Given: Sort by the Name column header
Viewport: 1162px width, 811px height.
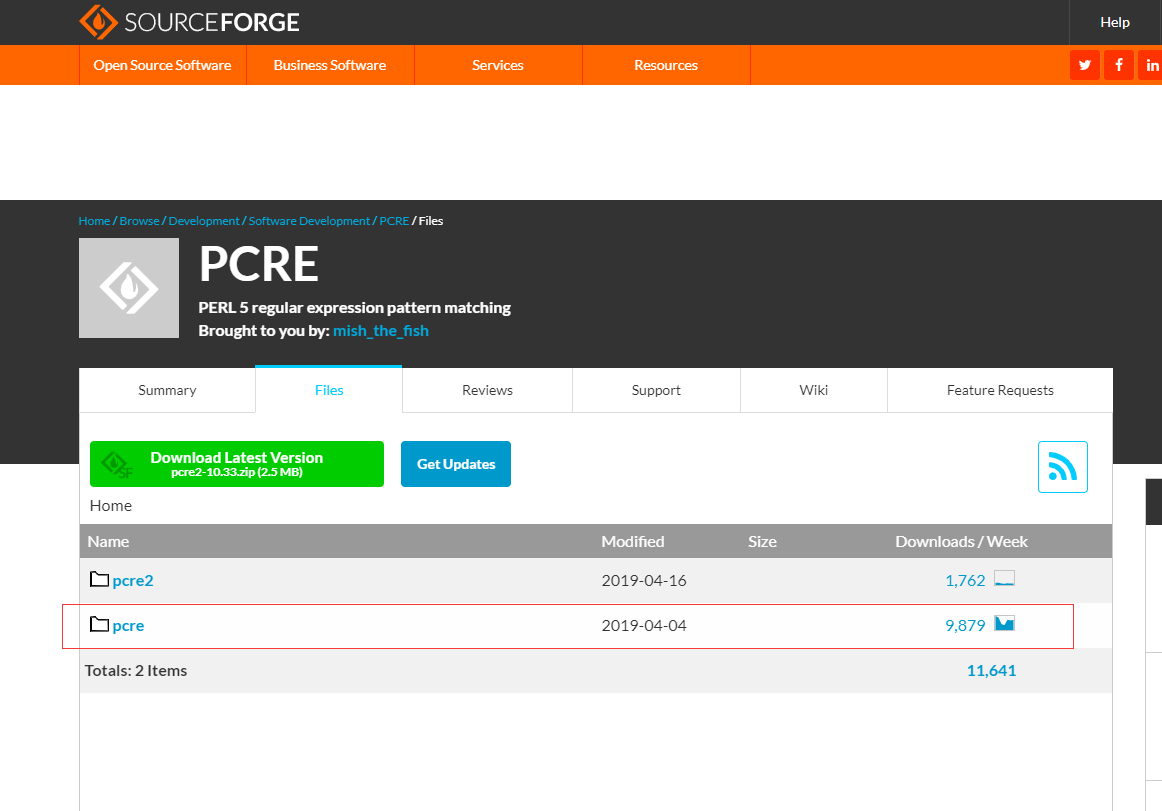Looking at the screenshot, I should click(108, 541).
